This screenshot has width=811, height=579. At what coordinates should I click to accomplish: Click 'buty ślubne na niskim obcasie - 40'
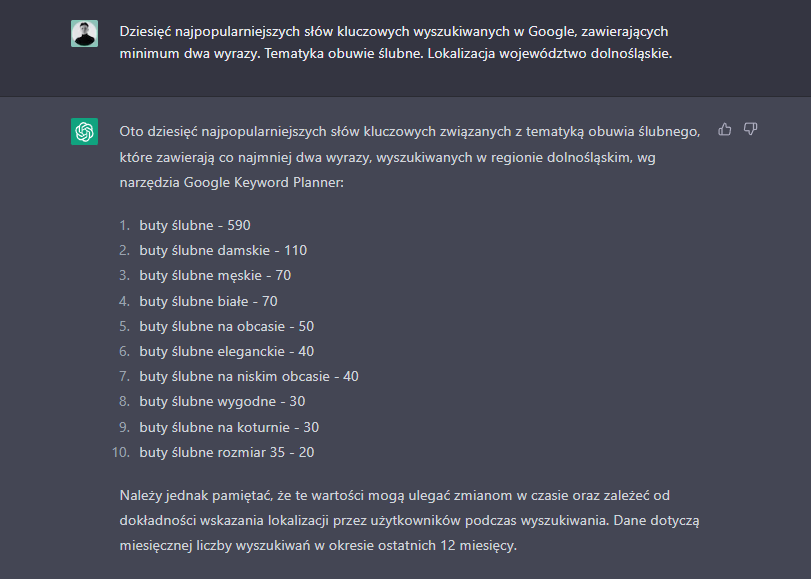pyautogui.click(x=249, y=376)
